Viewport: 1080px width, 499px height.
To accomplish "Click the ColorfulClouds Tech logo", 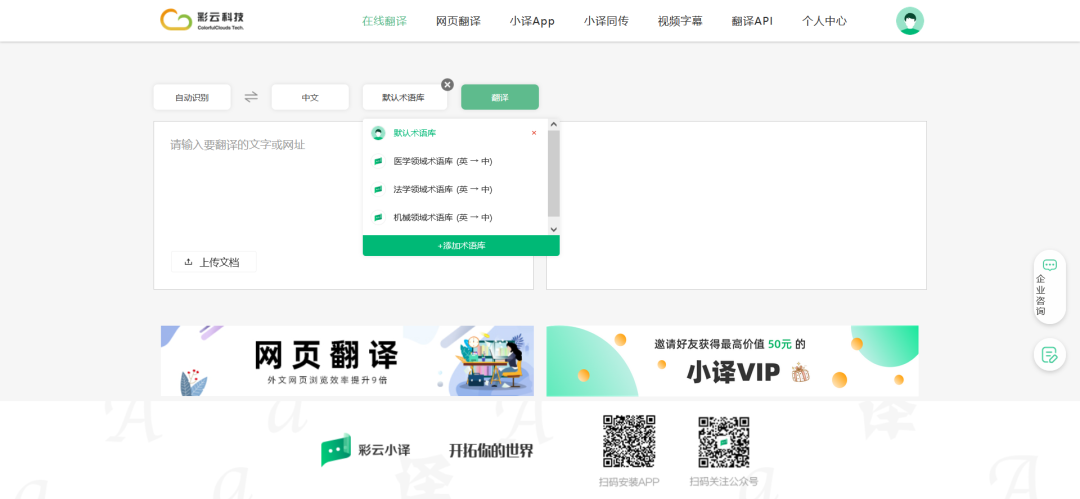I will (202, 19).
